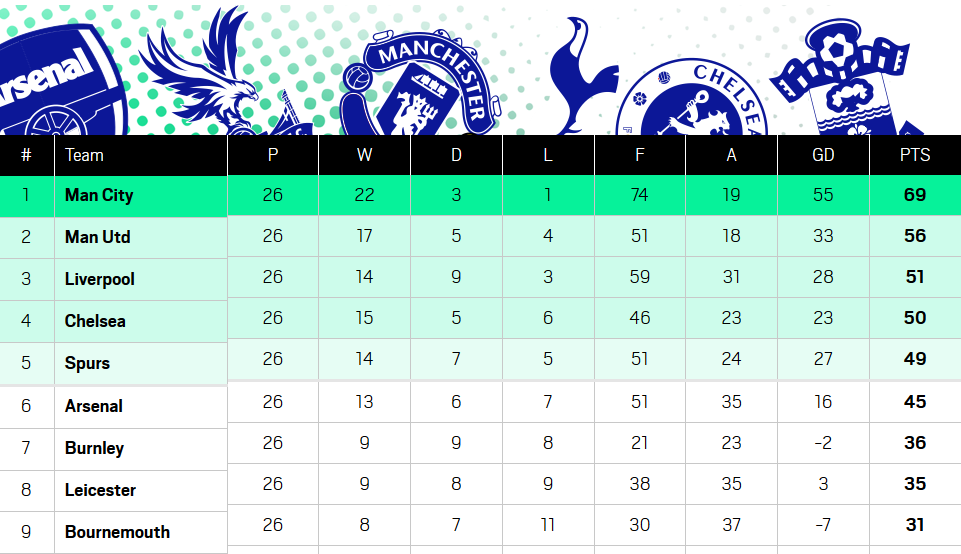Open the Man City team row
This screenshot has width=961, height=554.
[99, 195]
